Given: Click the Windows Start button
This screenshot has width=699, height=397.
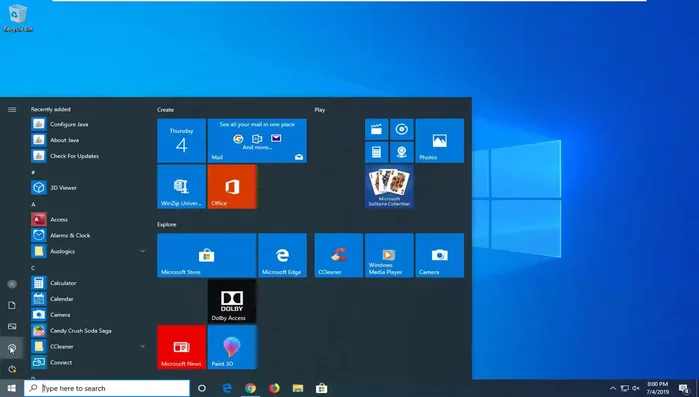Looking at the screenshot, I should click(12, 389).
